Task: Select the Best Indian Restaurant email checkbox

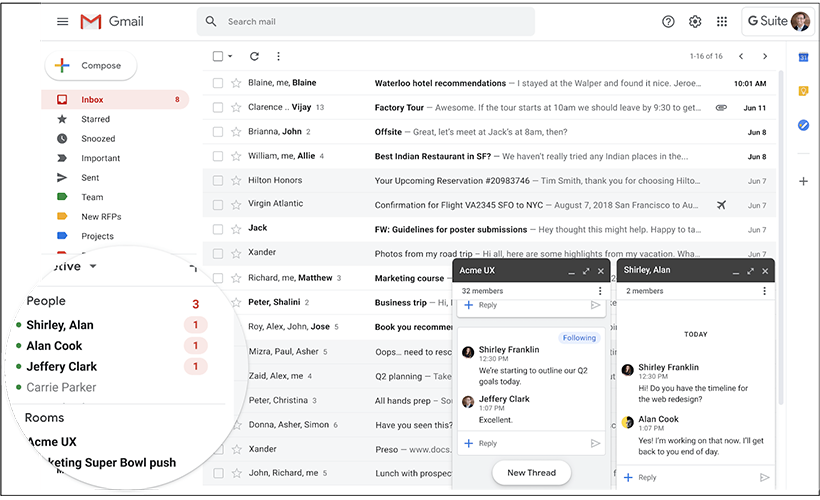Action: 218,156
